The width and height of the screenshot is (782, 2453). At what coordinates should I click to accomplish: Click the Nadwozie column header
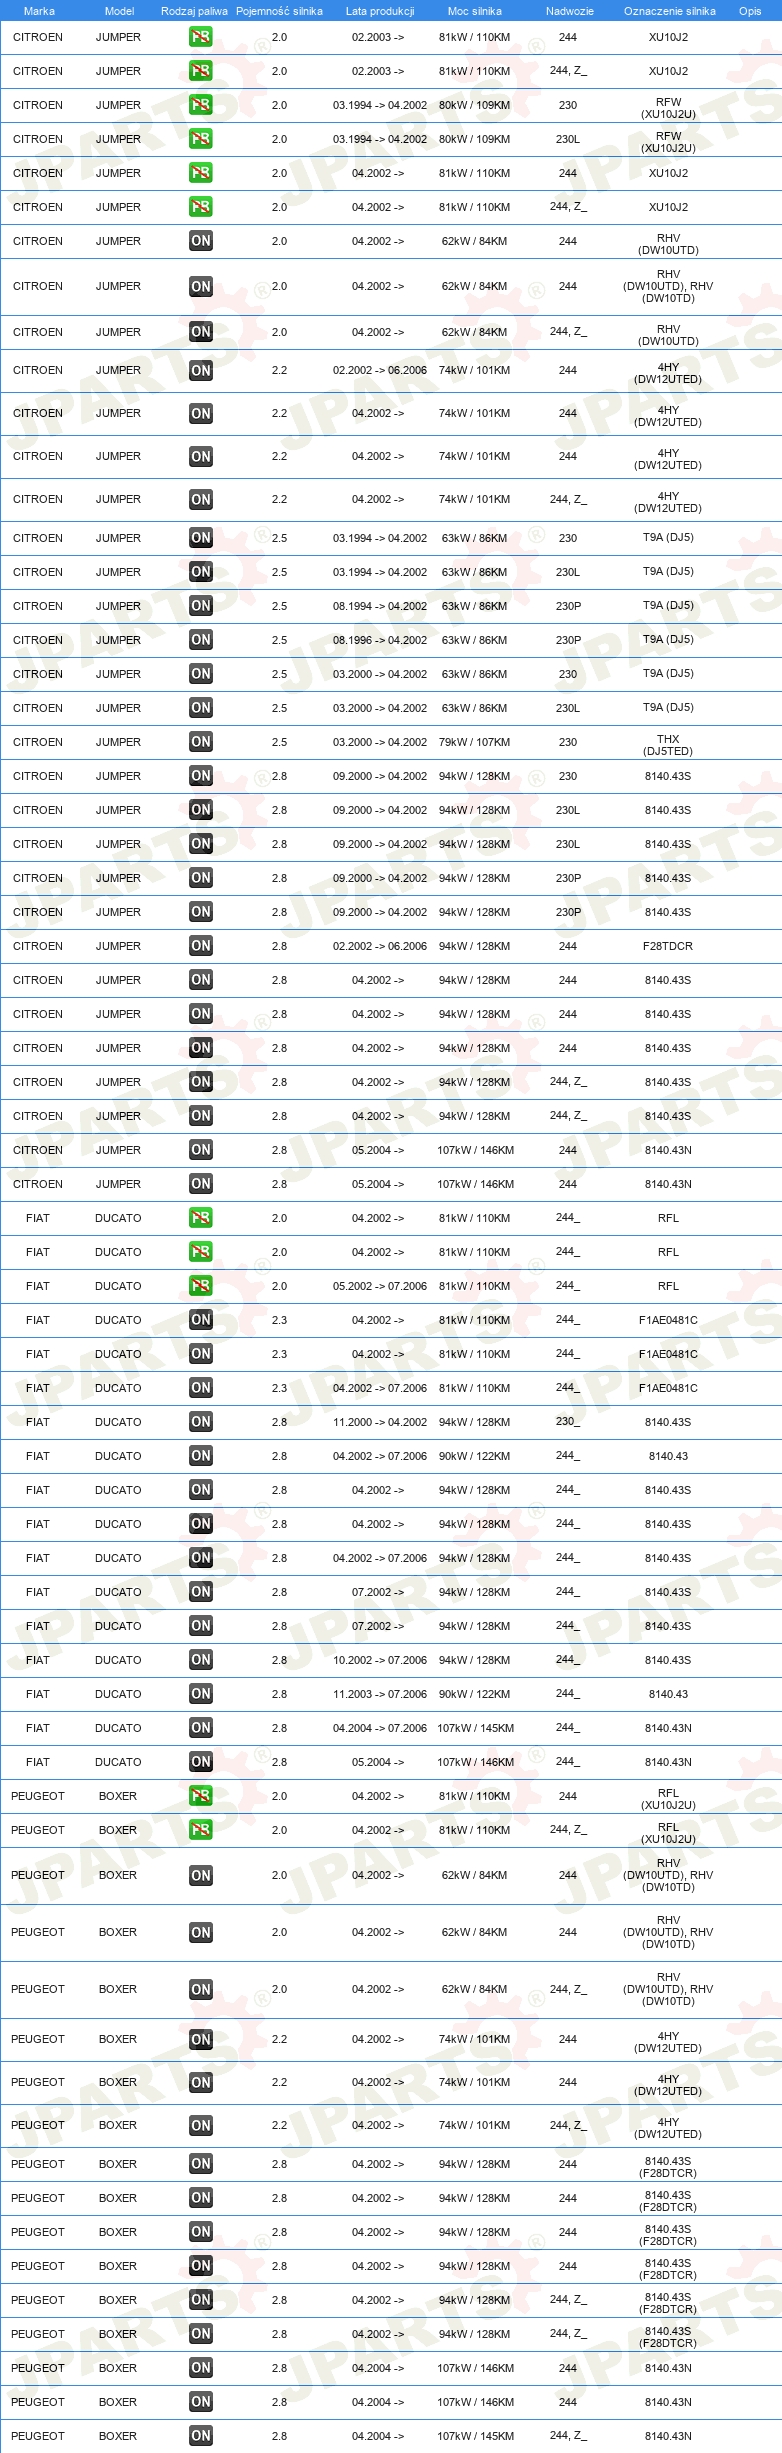tap(570, 11)
